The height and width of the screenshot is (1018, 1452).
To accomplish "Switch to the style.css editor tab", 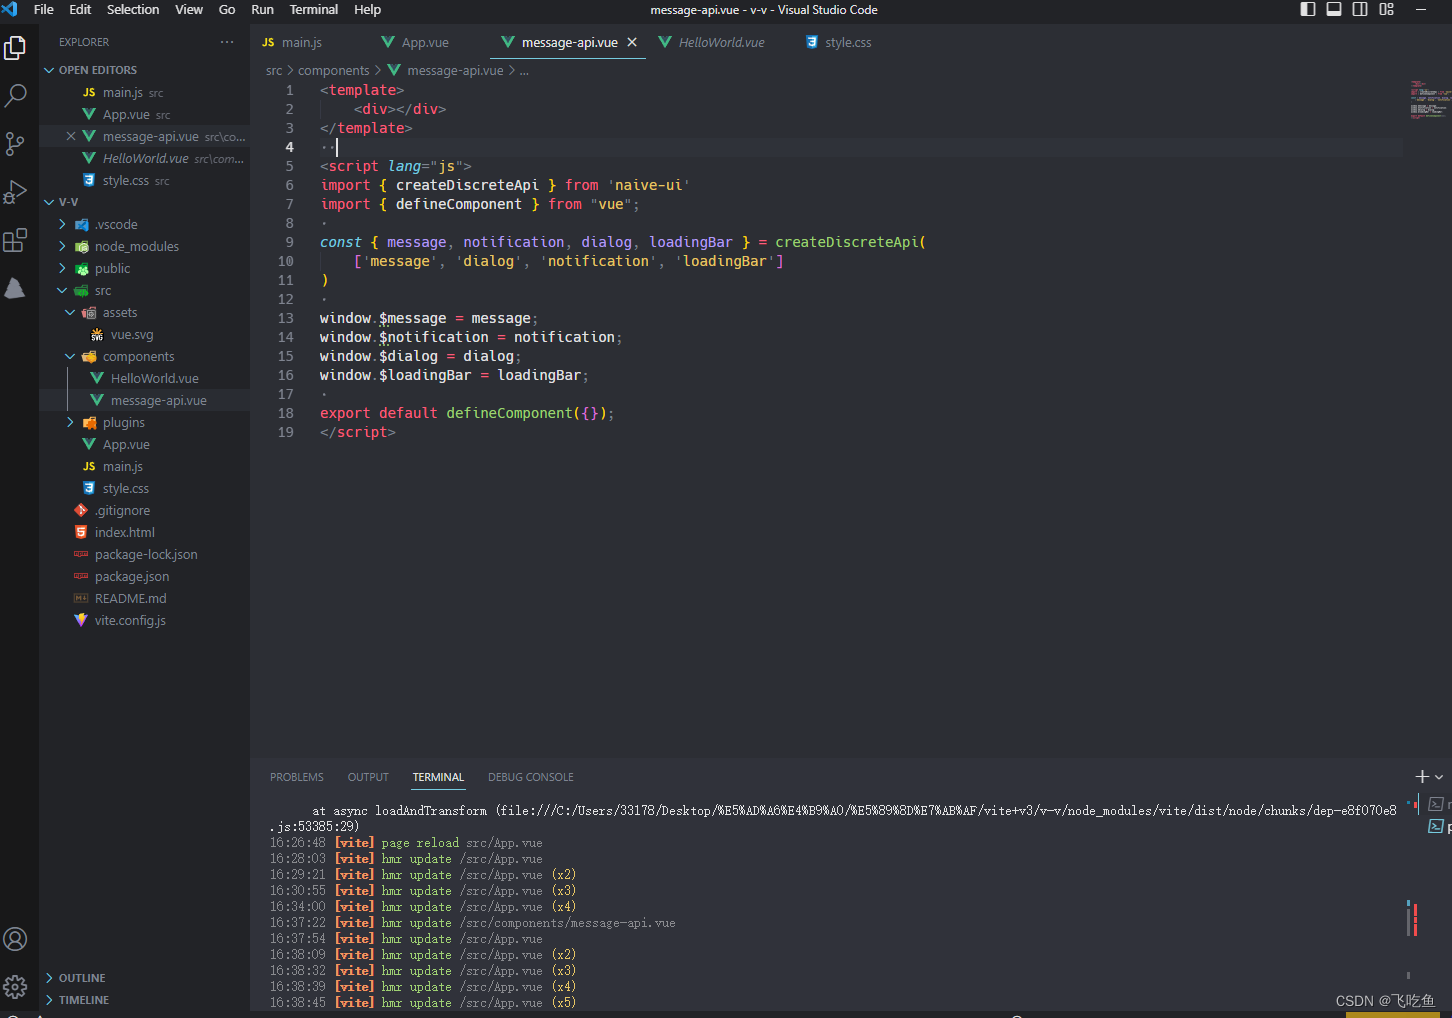I will 848,42.
